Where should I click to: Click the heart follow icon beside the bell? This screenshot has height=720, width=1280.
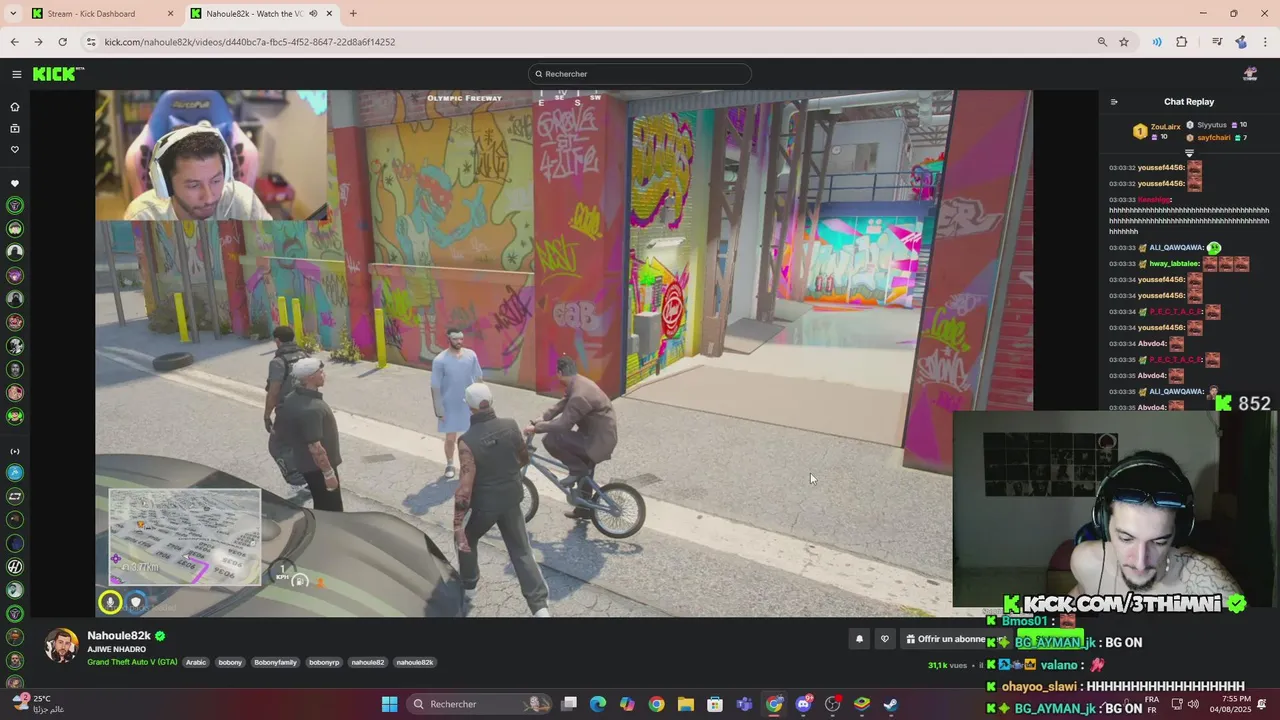(884, 639)
